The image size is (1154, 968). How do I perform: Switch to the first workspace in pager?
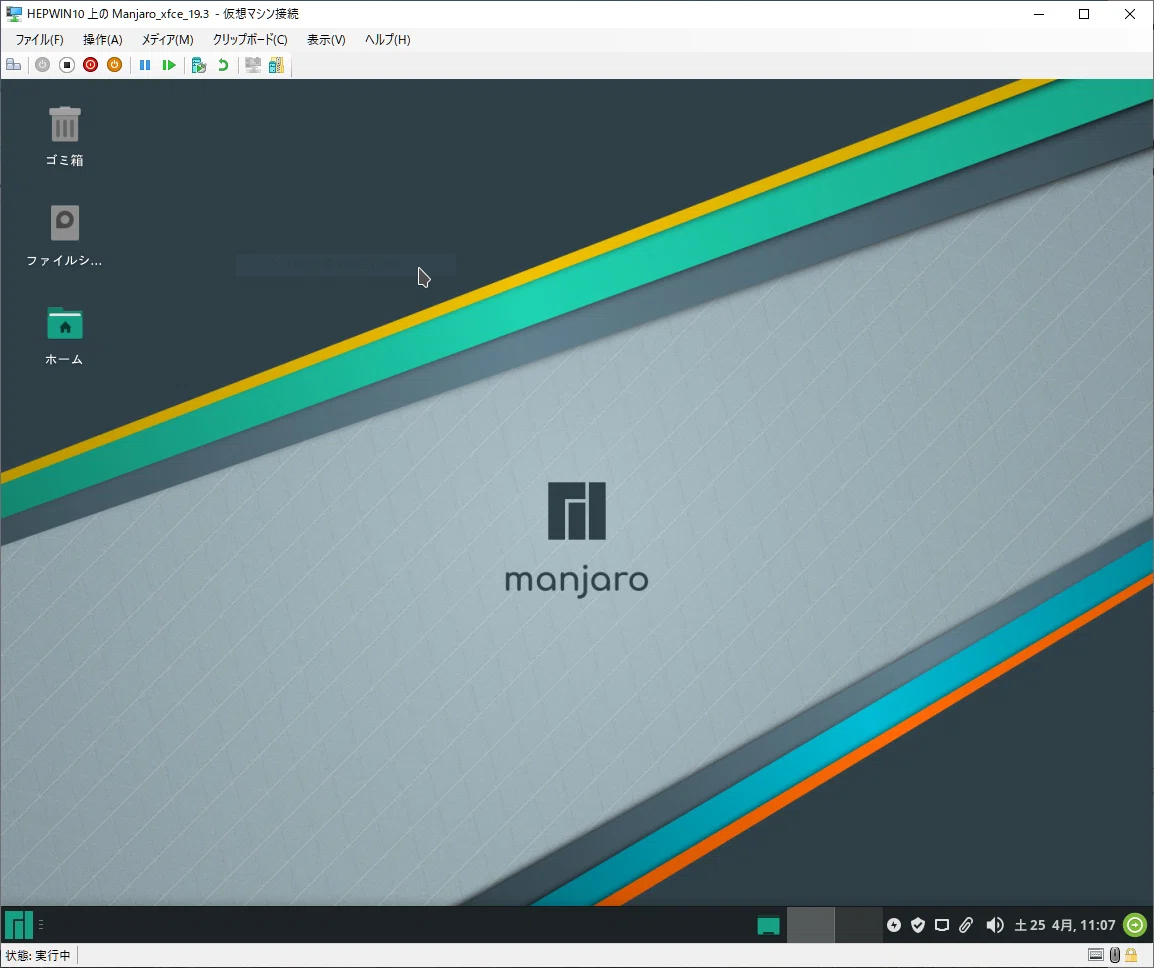811,925
